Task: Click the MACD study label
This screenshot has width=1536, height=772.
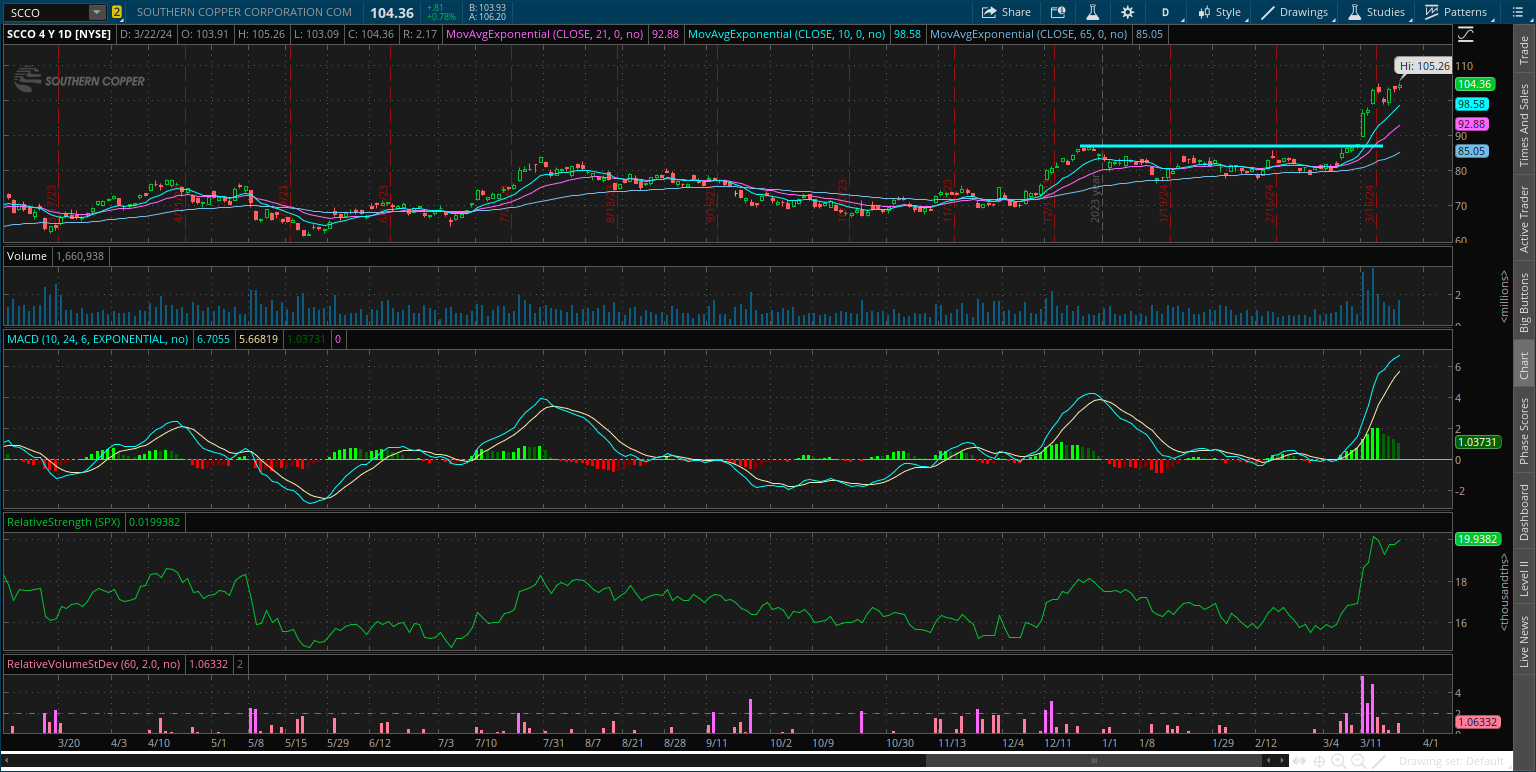Action: (98, 339)
